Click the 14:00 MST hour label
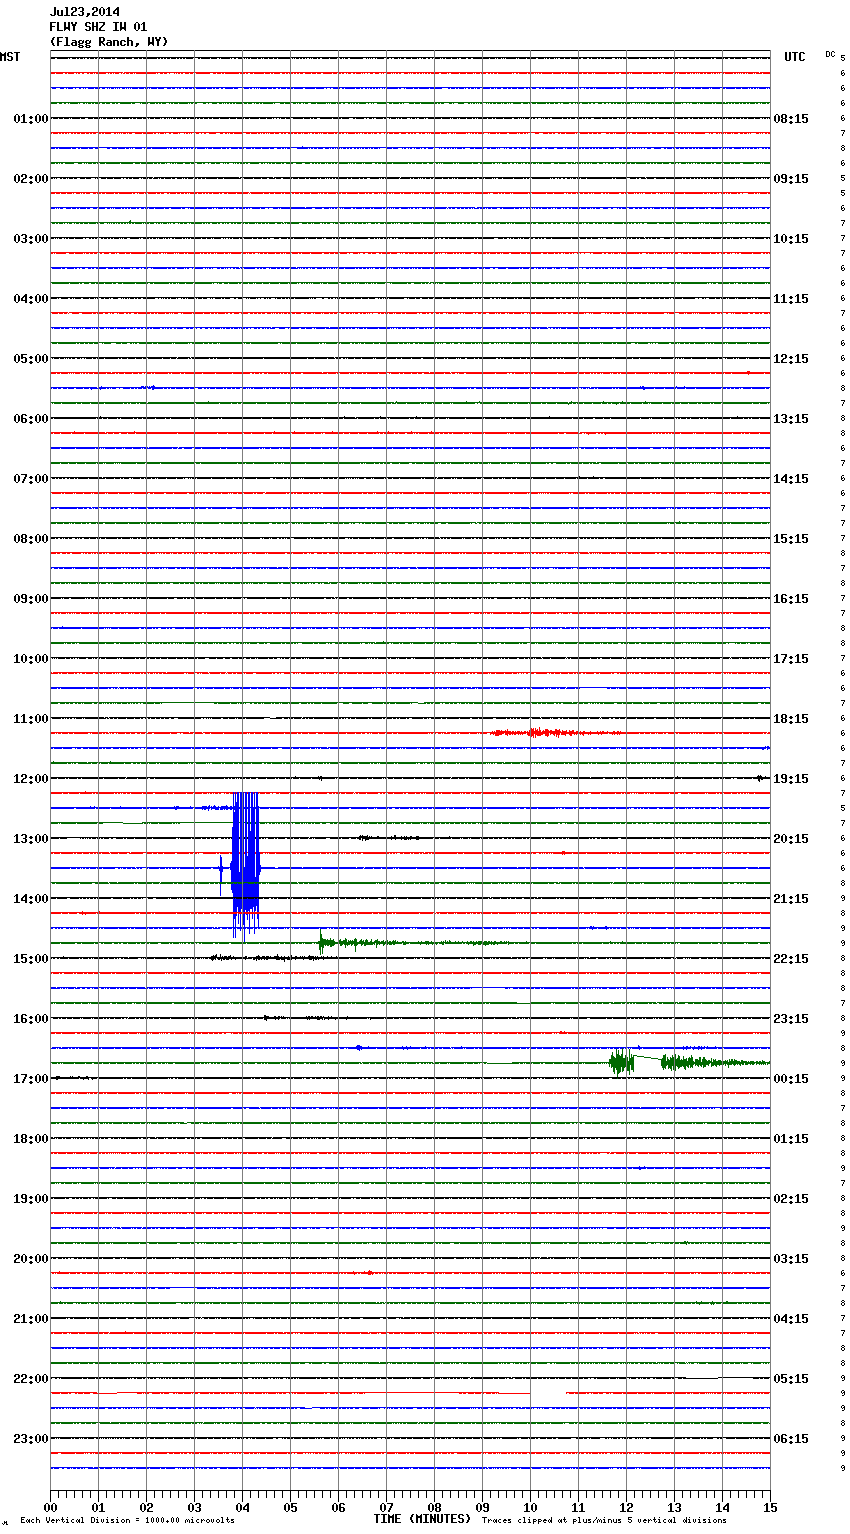This screenshot has height=1534, width=850. point(31,899)
